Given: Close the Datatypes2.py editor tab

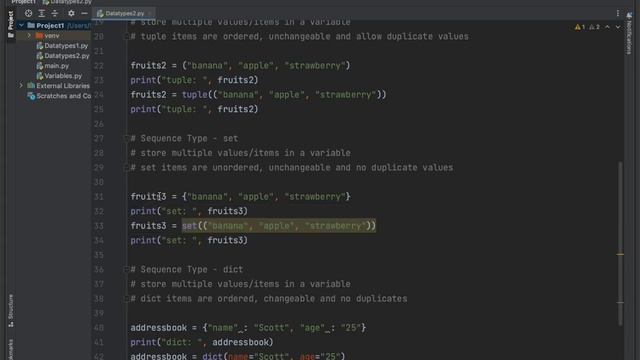Looking at the screenshot, I should (149, 13).
